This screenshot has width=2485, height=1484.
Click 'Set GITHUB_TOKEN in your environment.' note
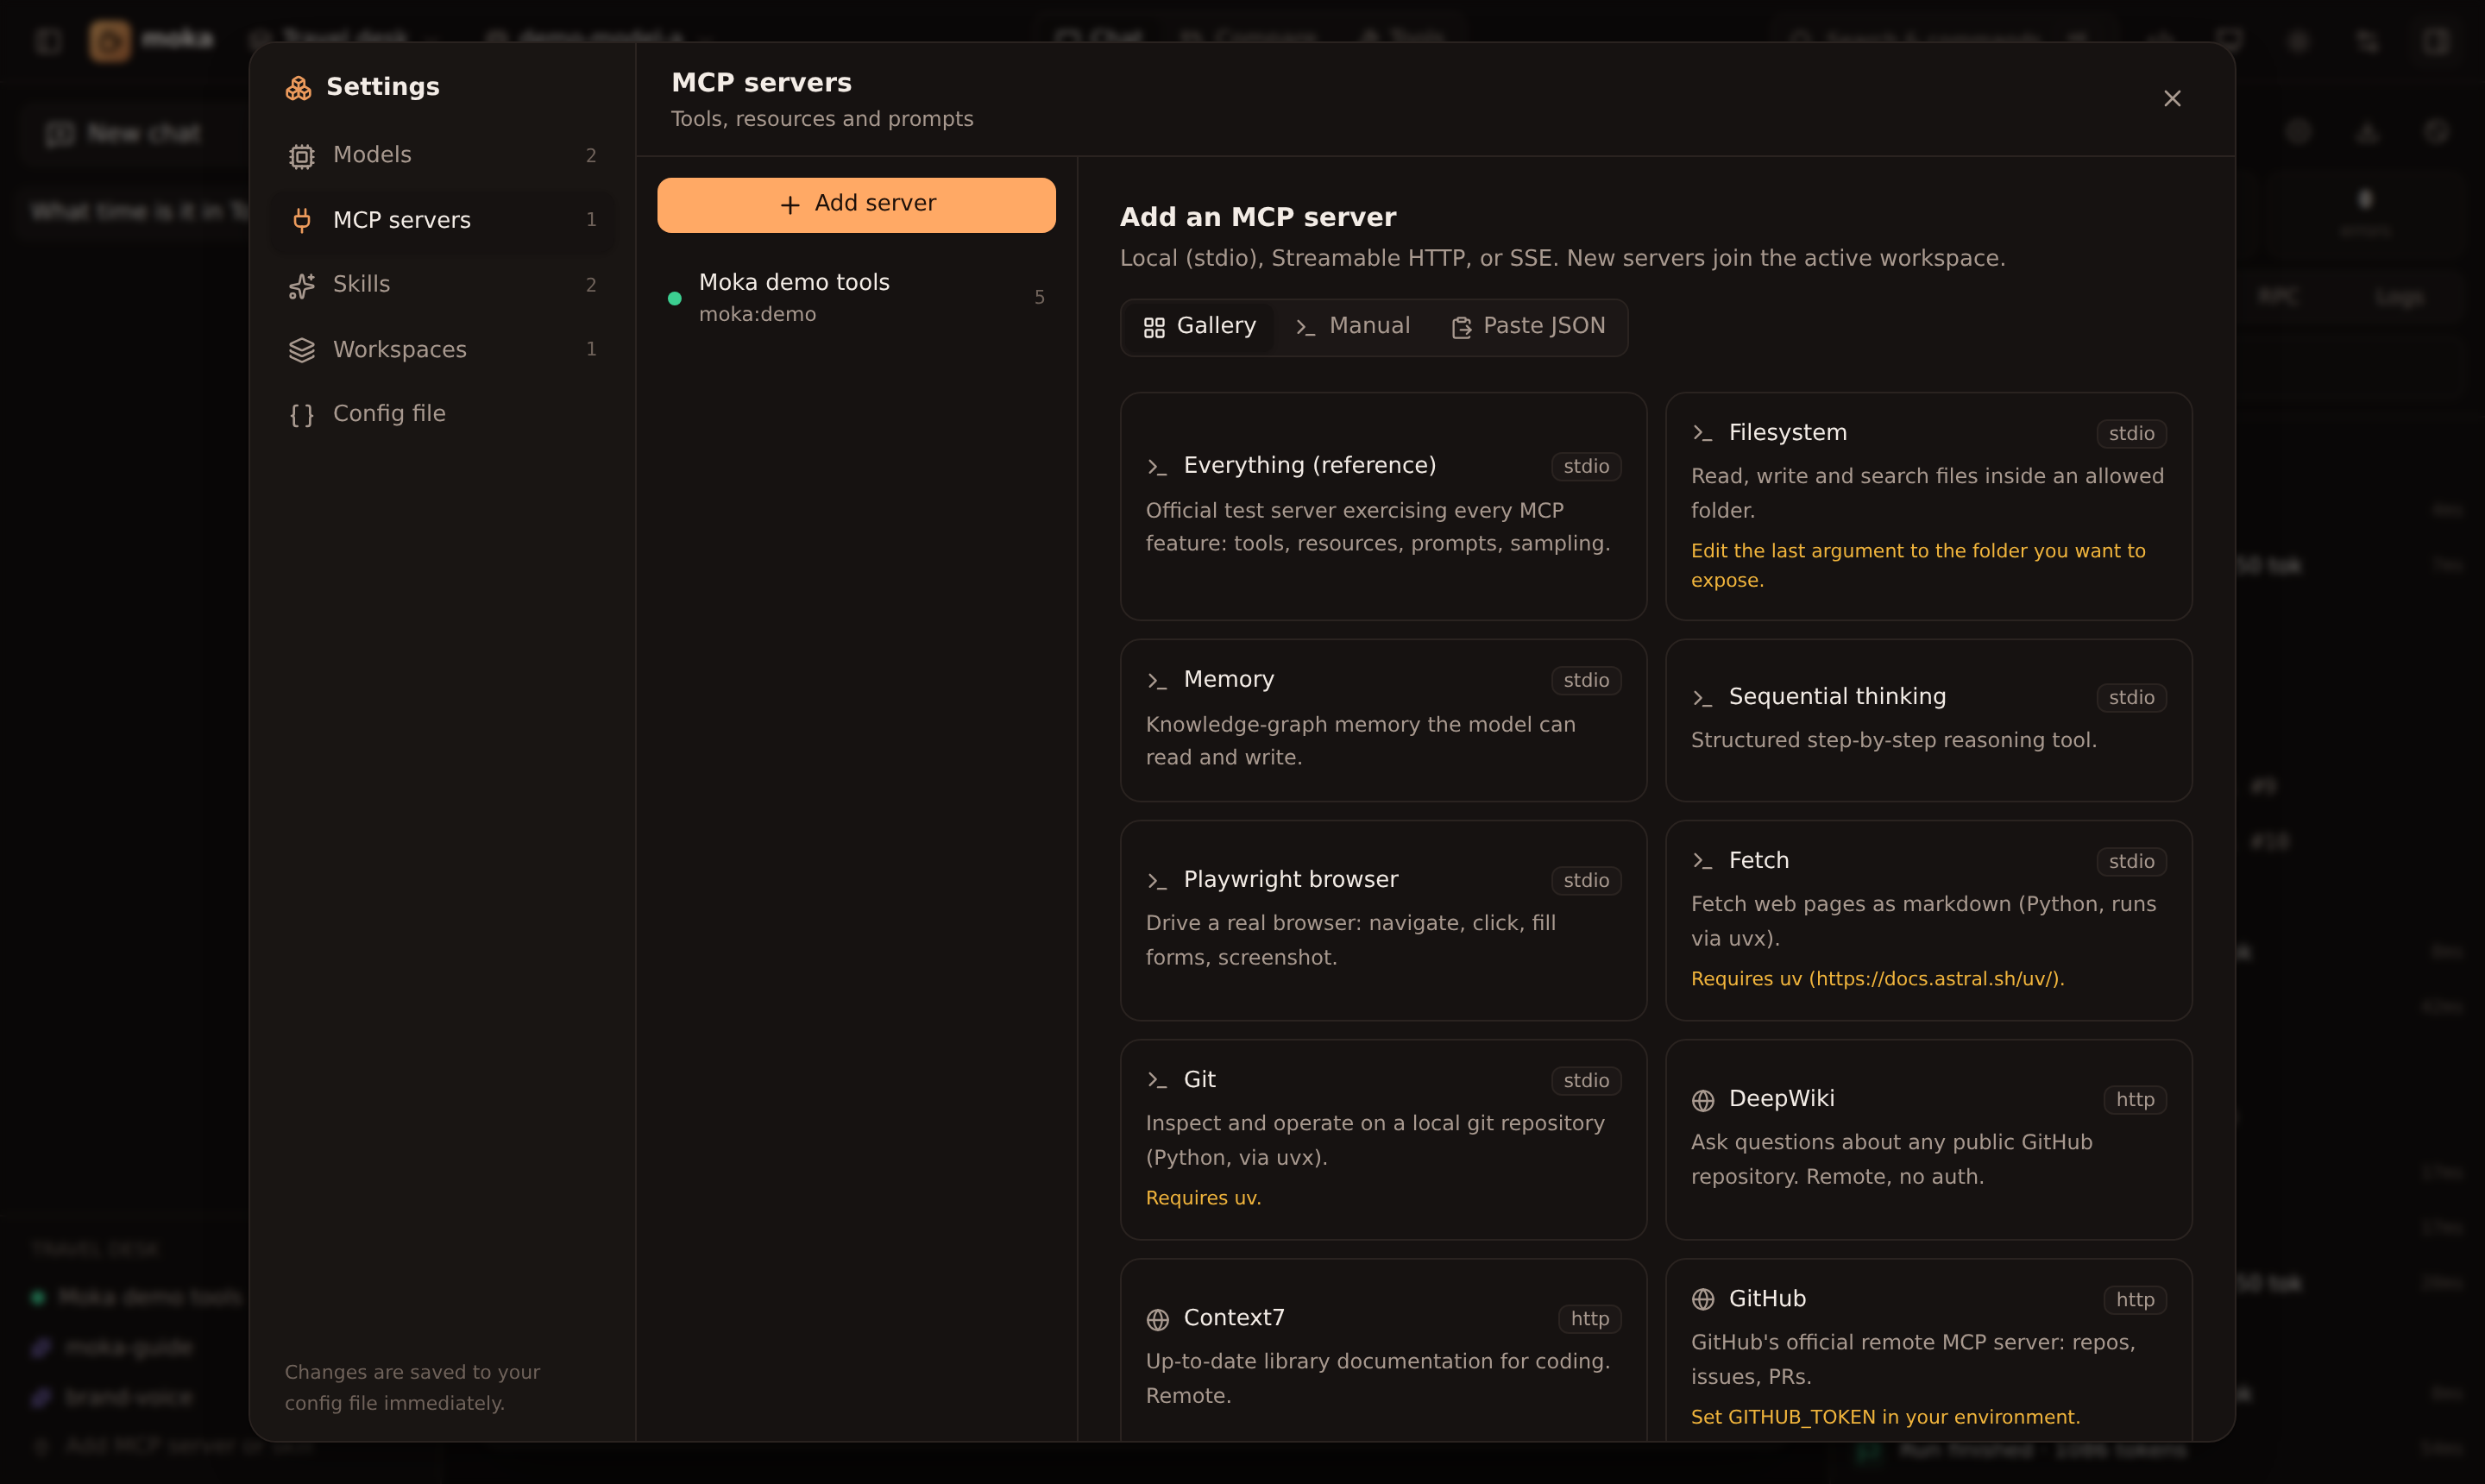(1885, 1417)
